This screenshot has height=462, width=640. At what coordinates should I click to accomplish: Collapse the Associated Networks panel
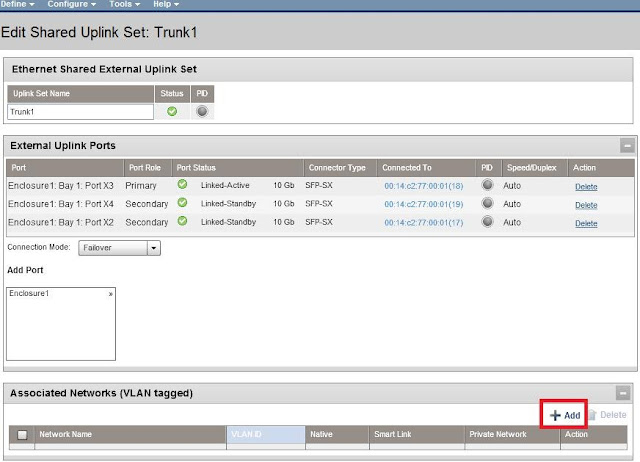[x=623, y=393]
